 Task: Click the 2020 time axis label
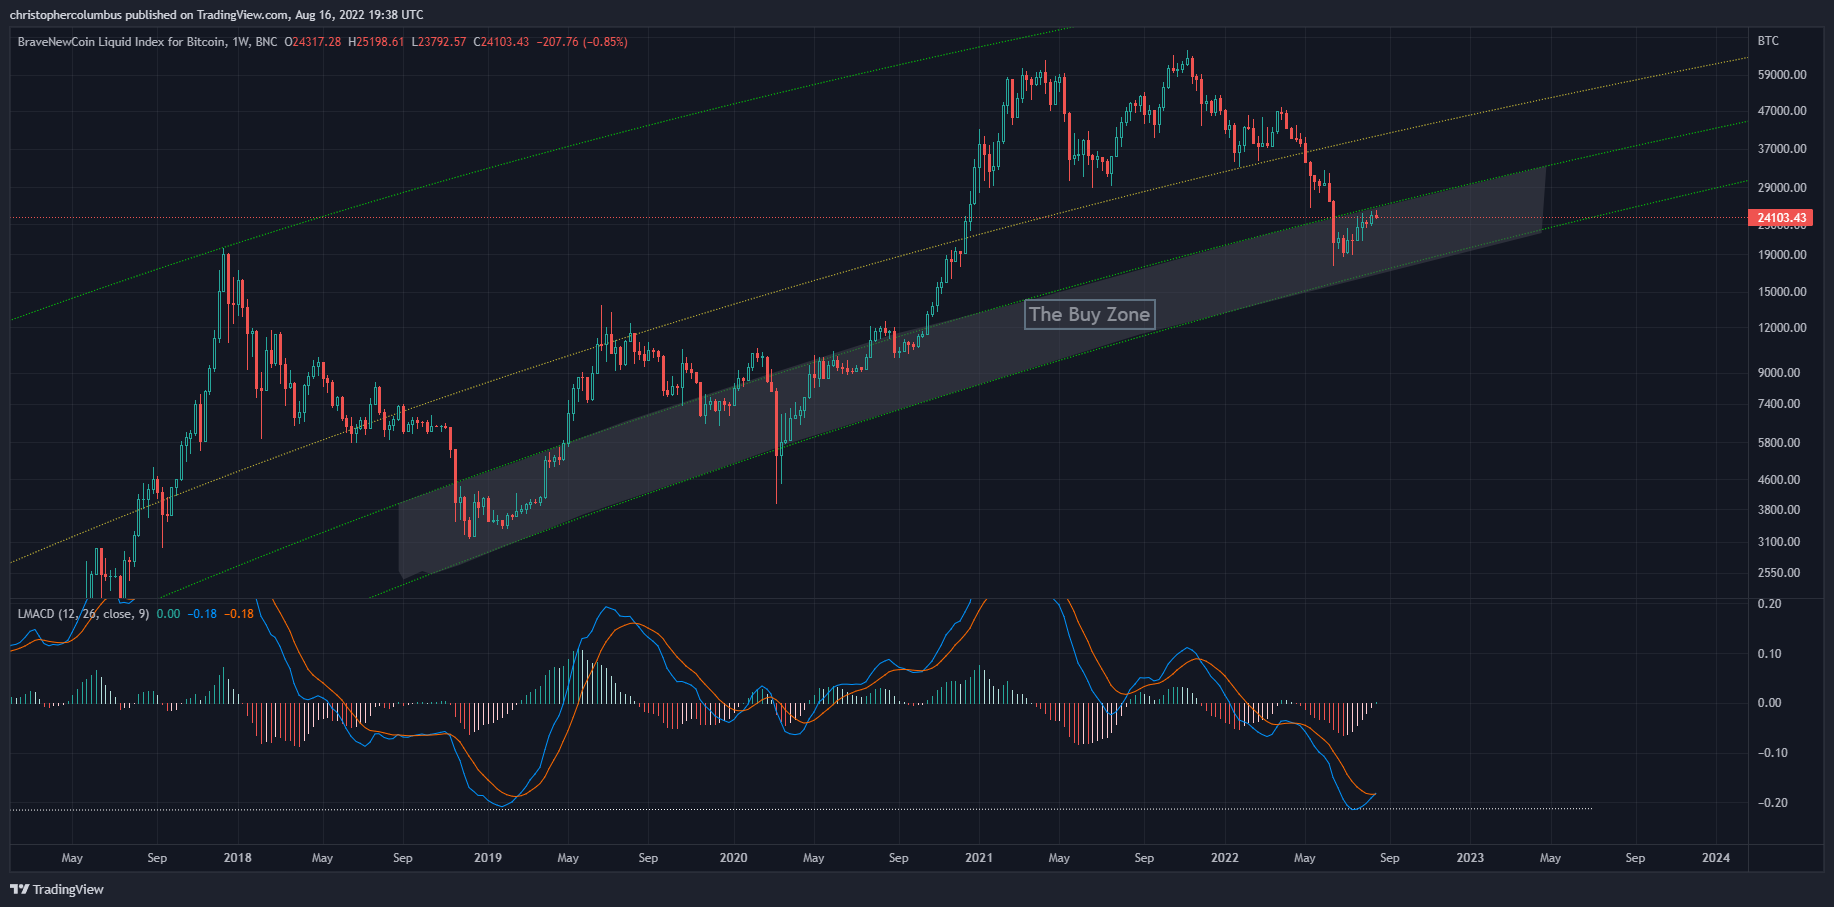pos(733,858)
